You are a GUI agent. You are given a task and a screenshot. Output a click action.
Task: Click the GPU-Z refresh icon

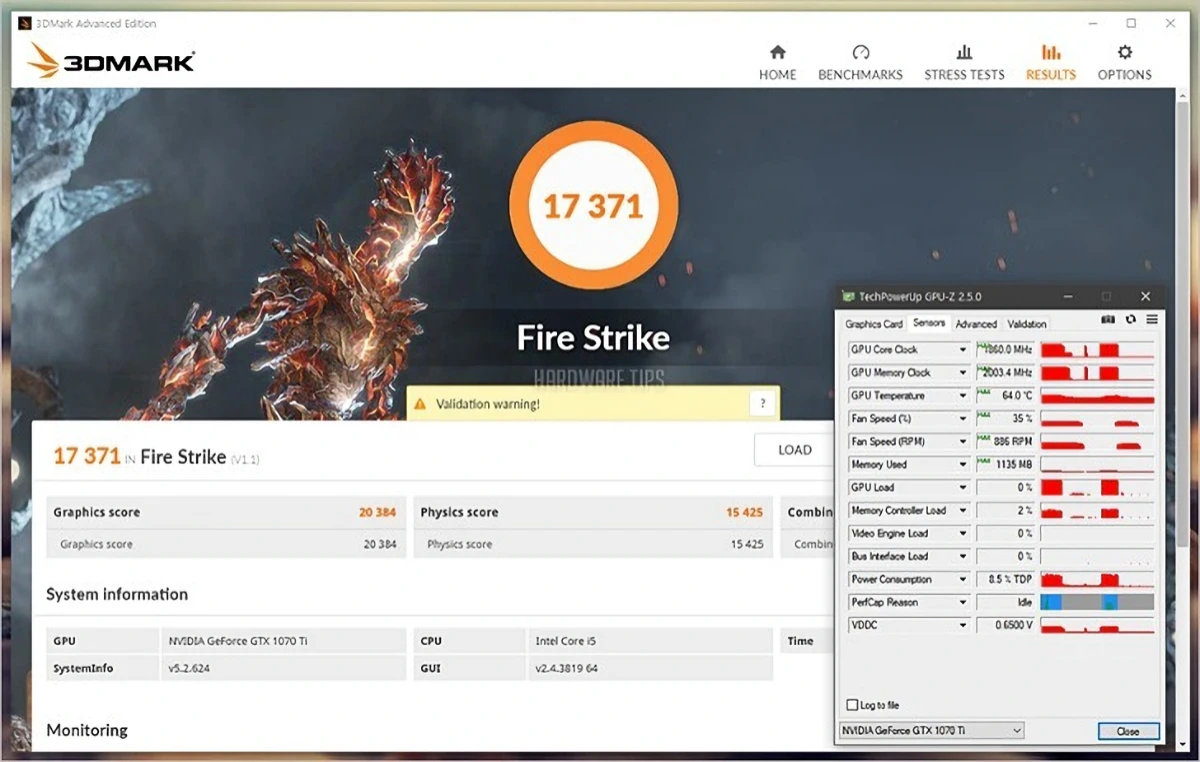pyautogui.click(x=1130, y=320)
